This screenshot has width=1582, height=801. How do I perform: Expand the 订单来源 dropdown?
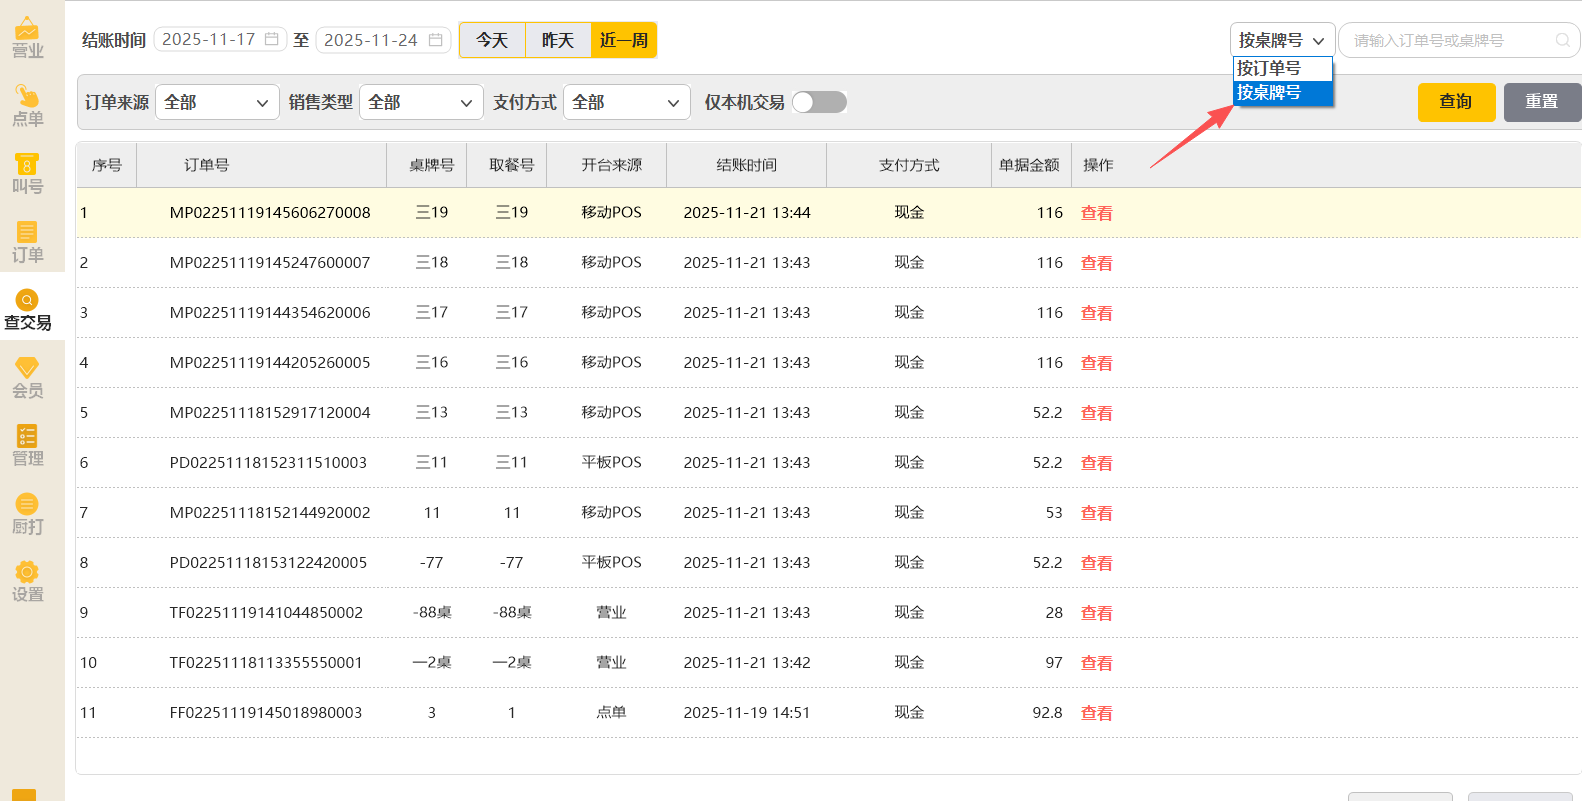coord(217,102)
